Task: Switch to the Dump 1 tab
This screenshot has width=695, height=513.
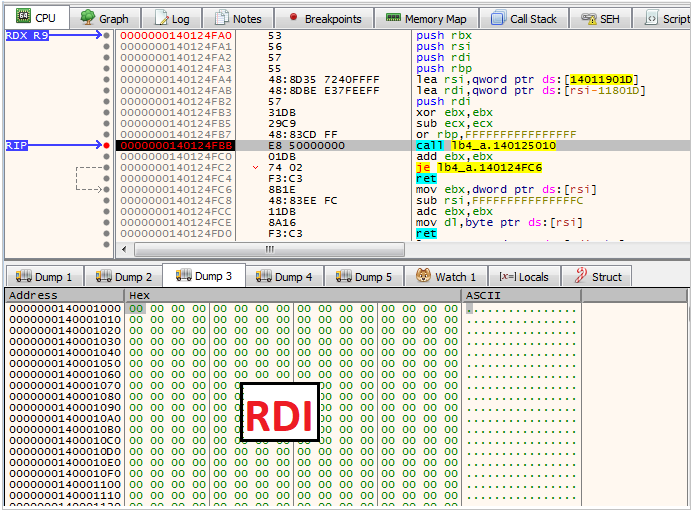Action: point(44,277)
